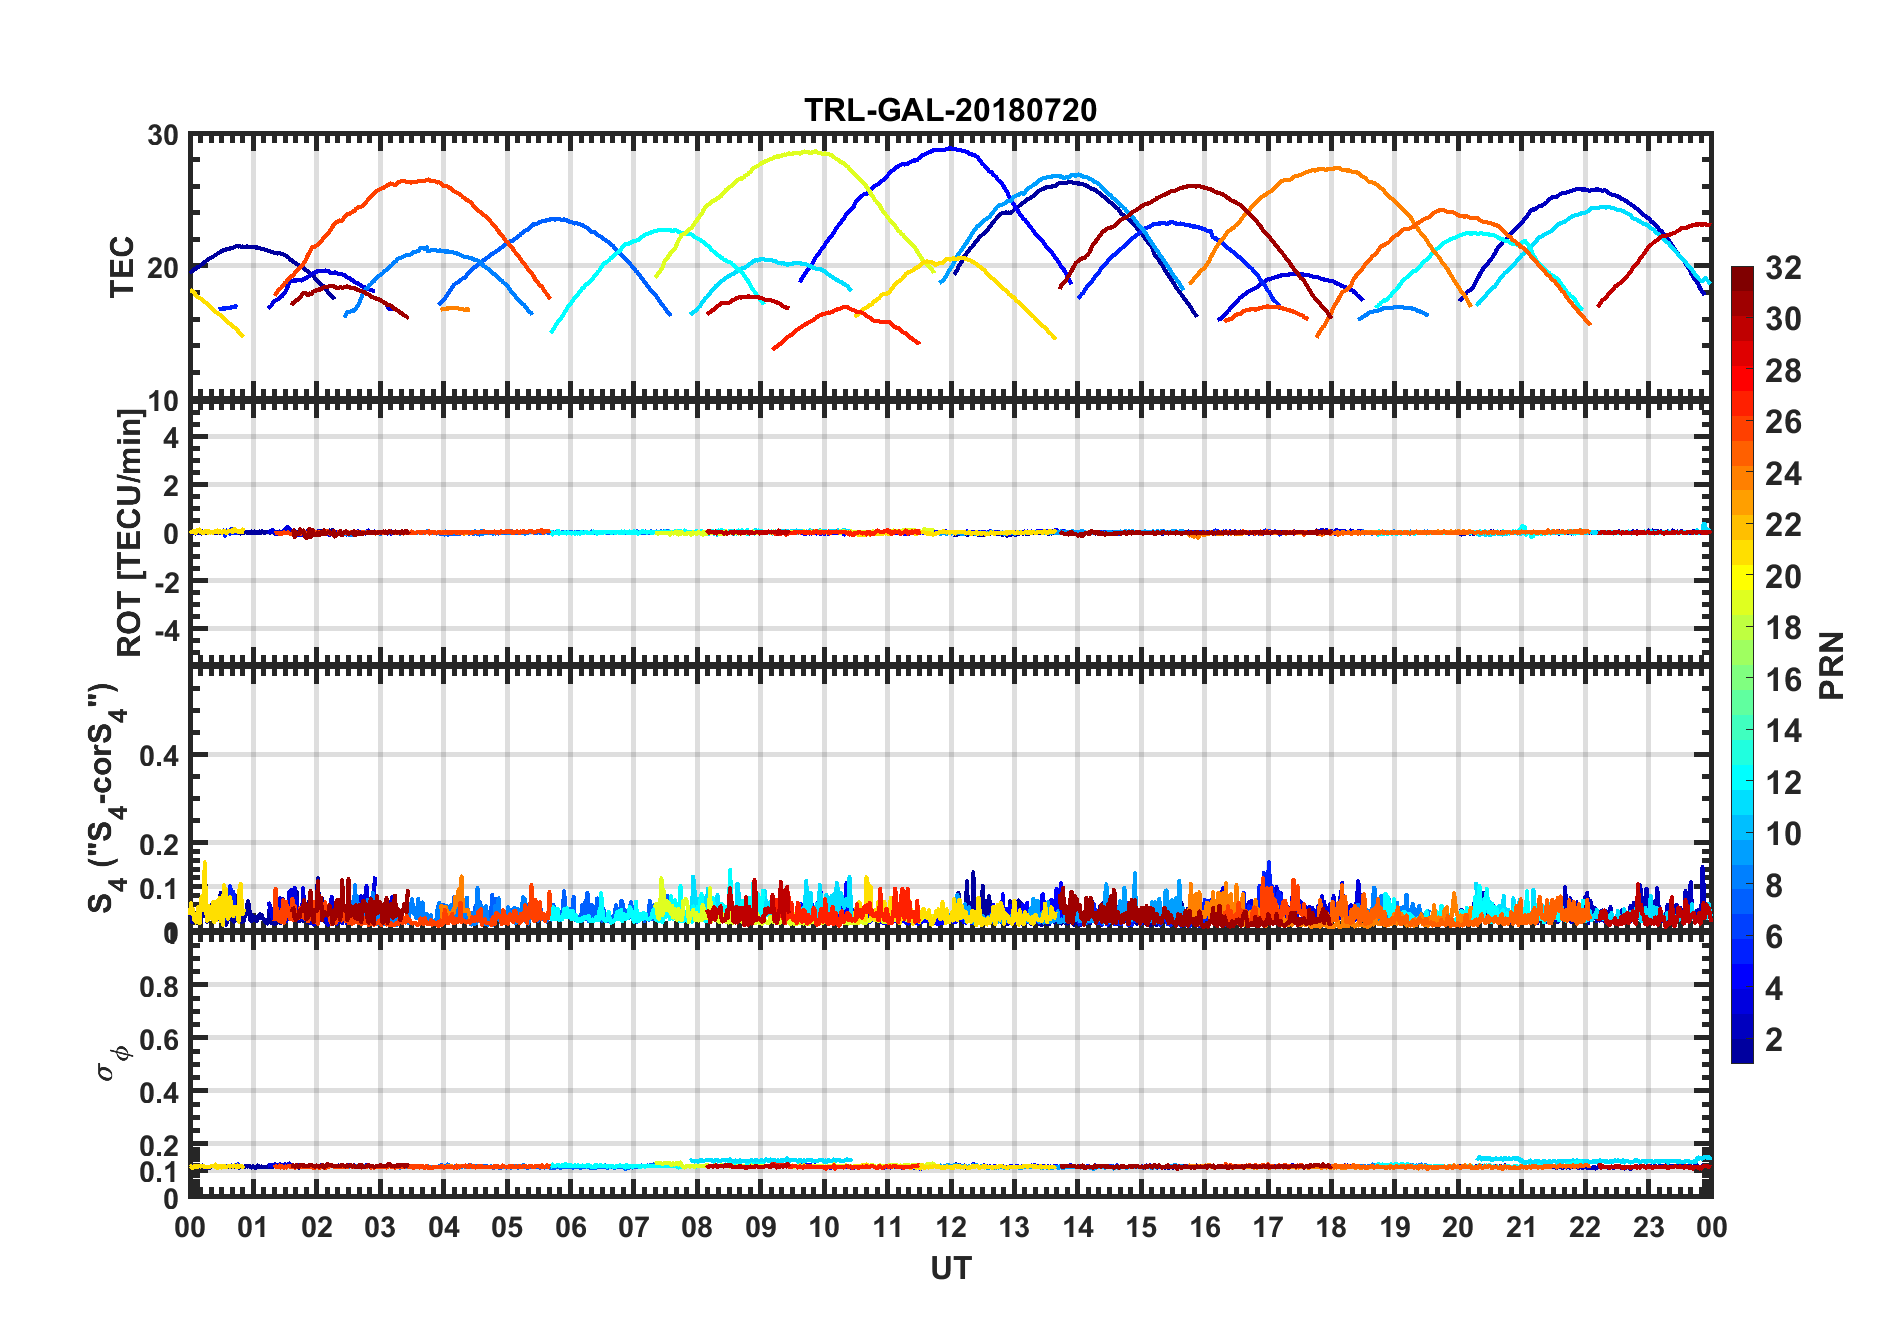
Task: Click the 03 hour tick label
Action: [380, 1227]
